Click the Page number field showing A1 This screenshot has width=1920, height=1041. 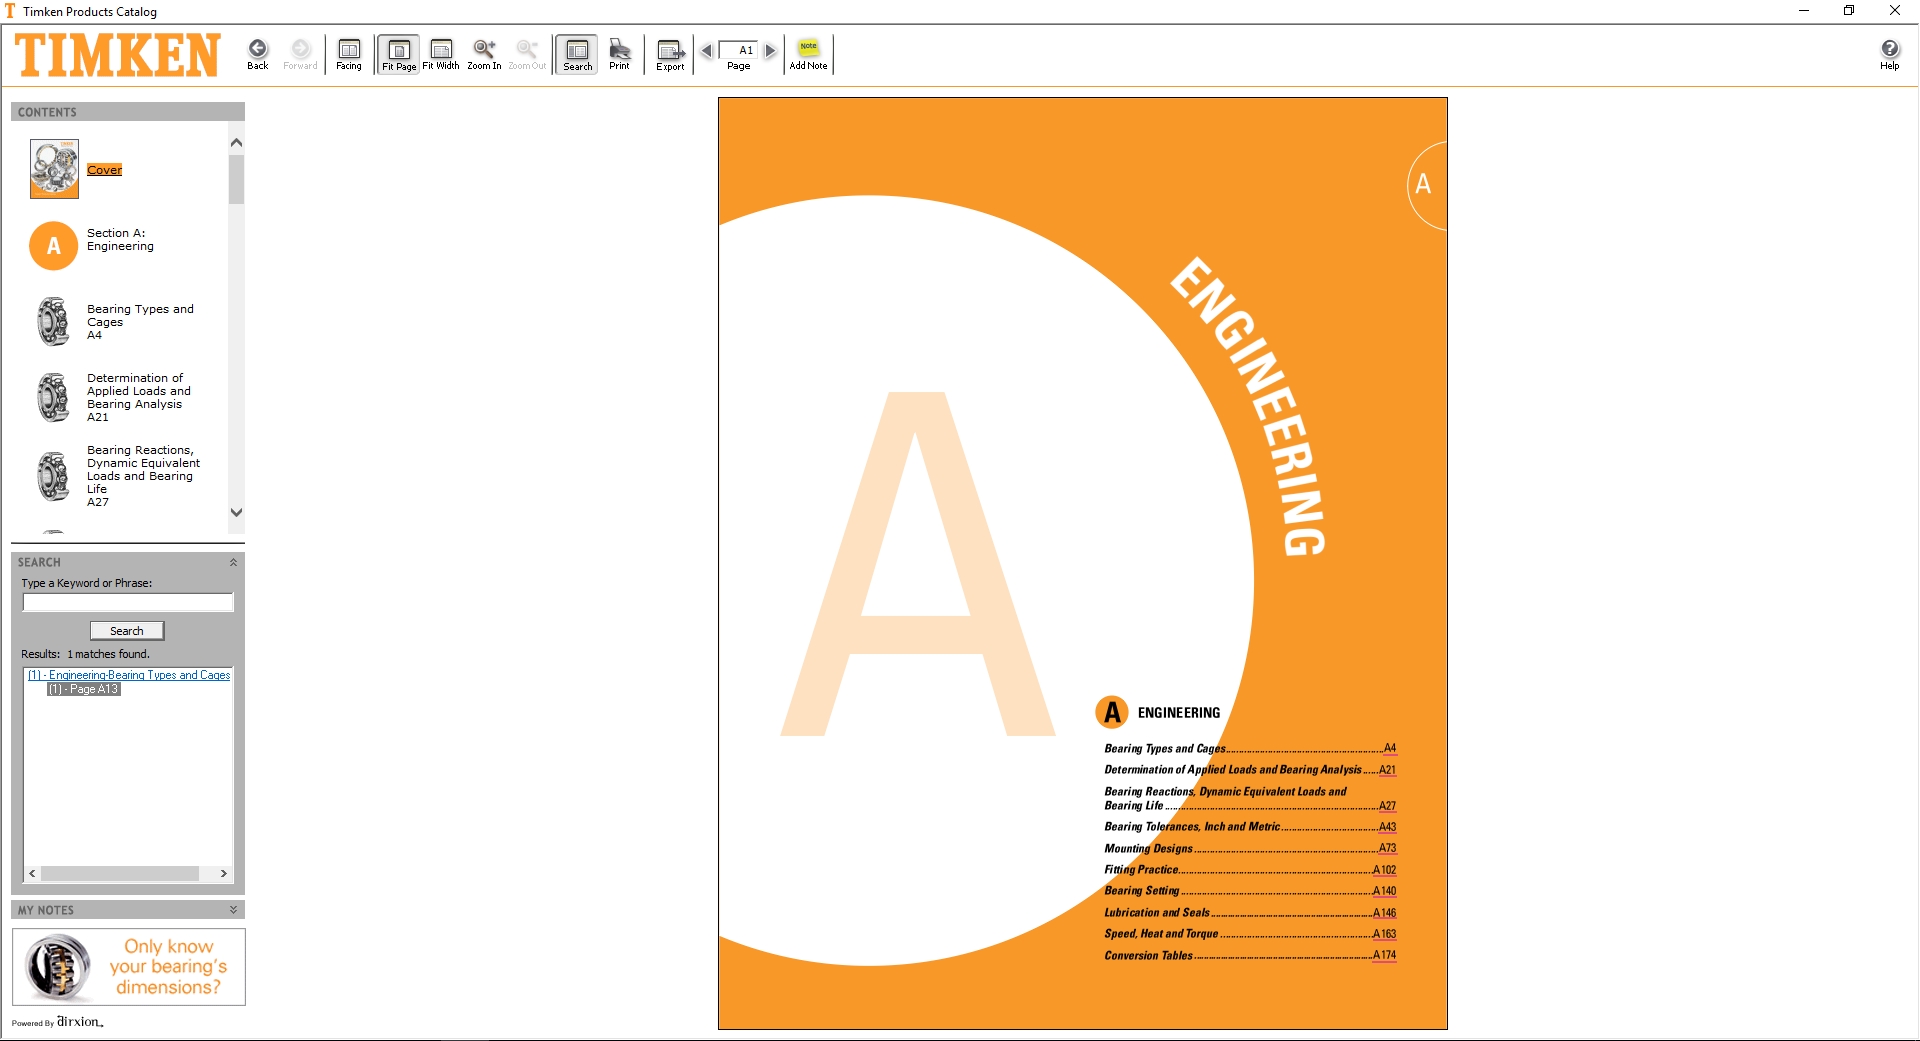pyautogui.click(x=739, y=50)
